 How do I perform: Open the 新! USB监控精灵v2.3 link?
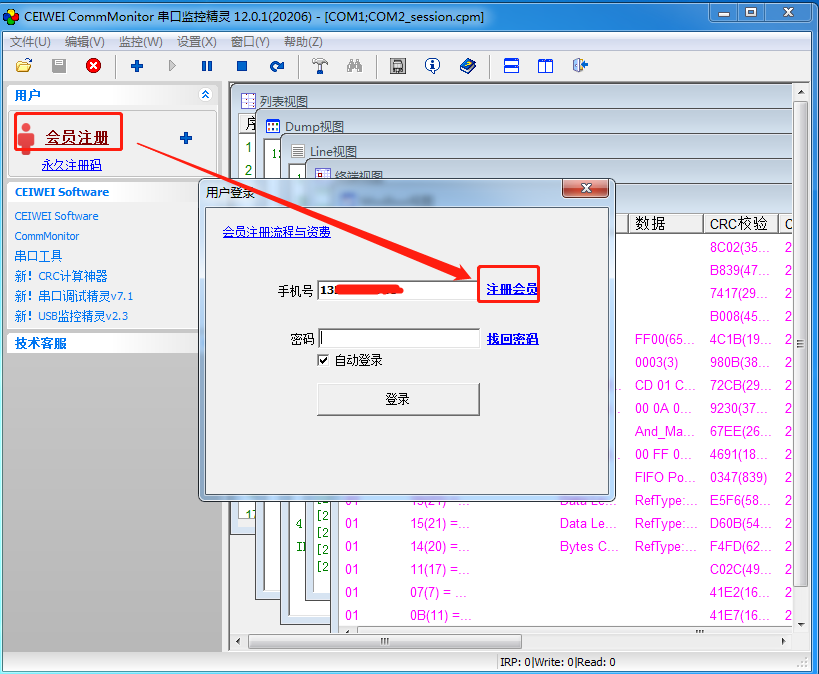(x=71, y=316)
